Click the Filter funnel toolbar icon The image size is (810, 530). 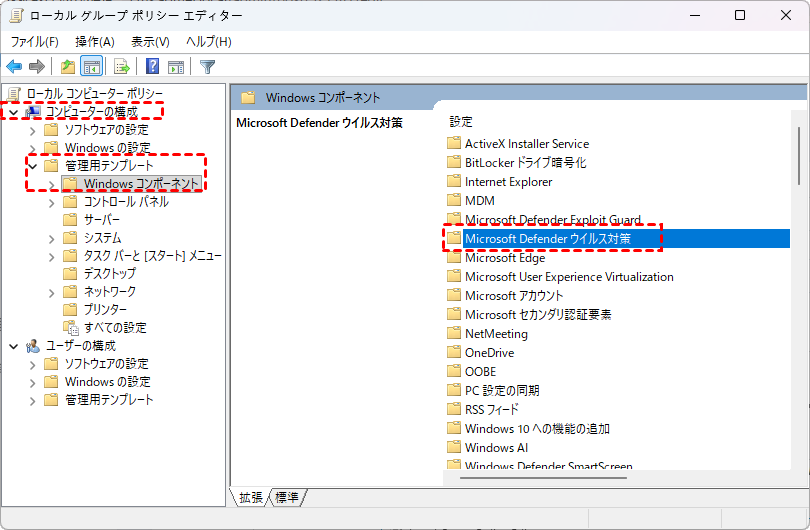pyautogui.click(x=207, y=67)
